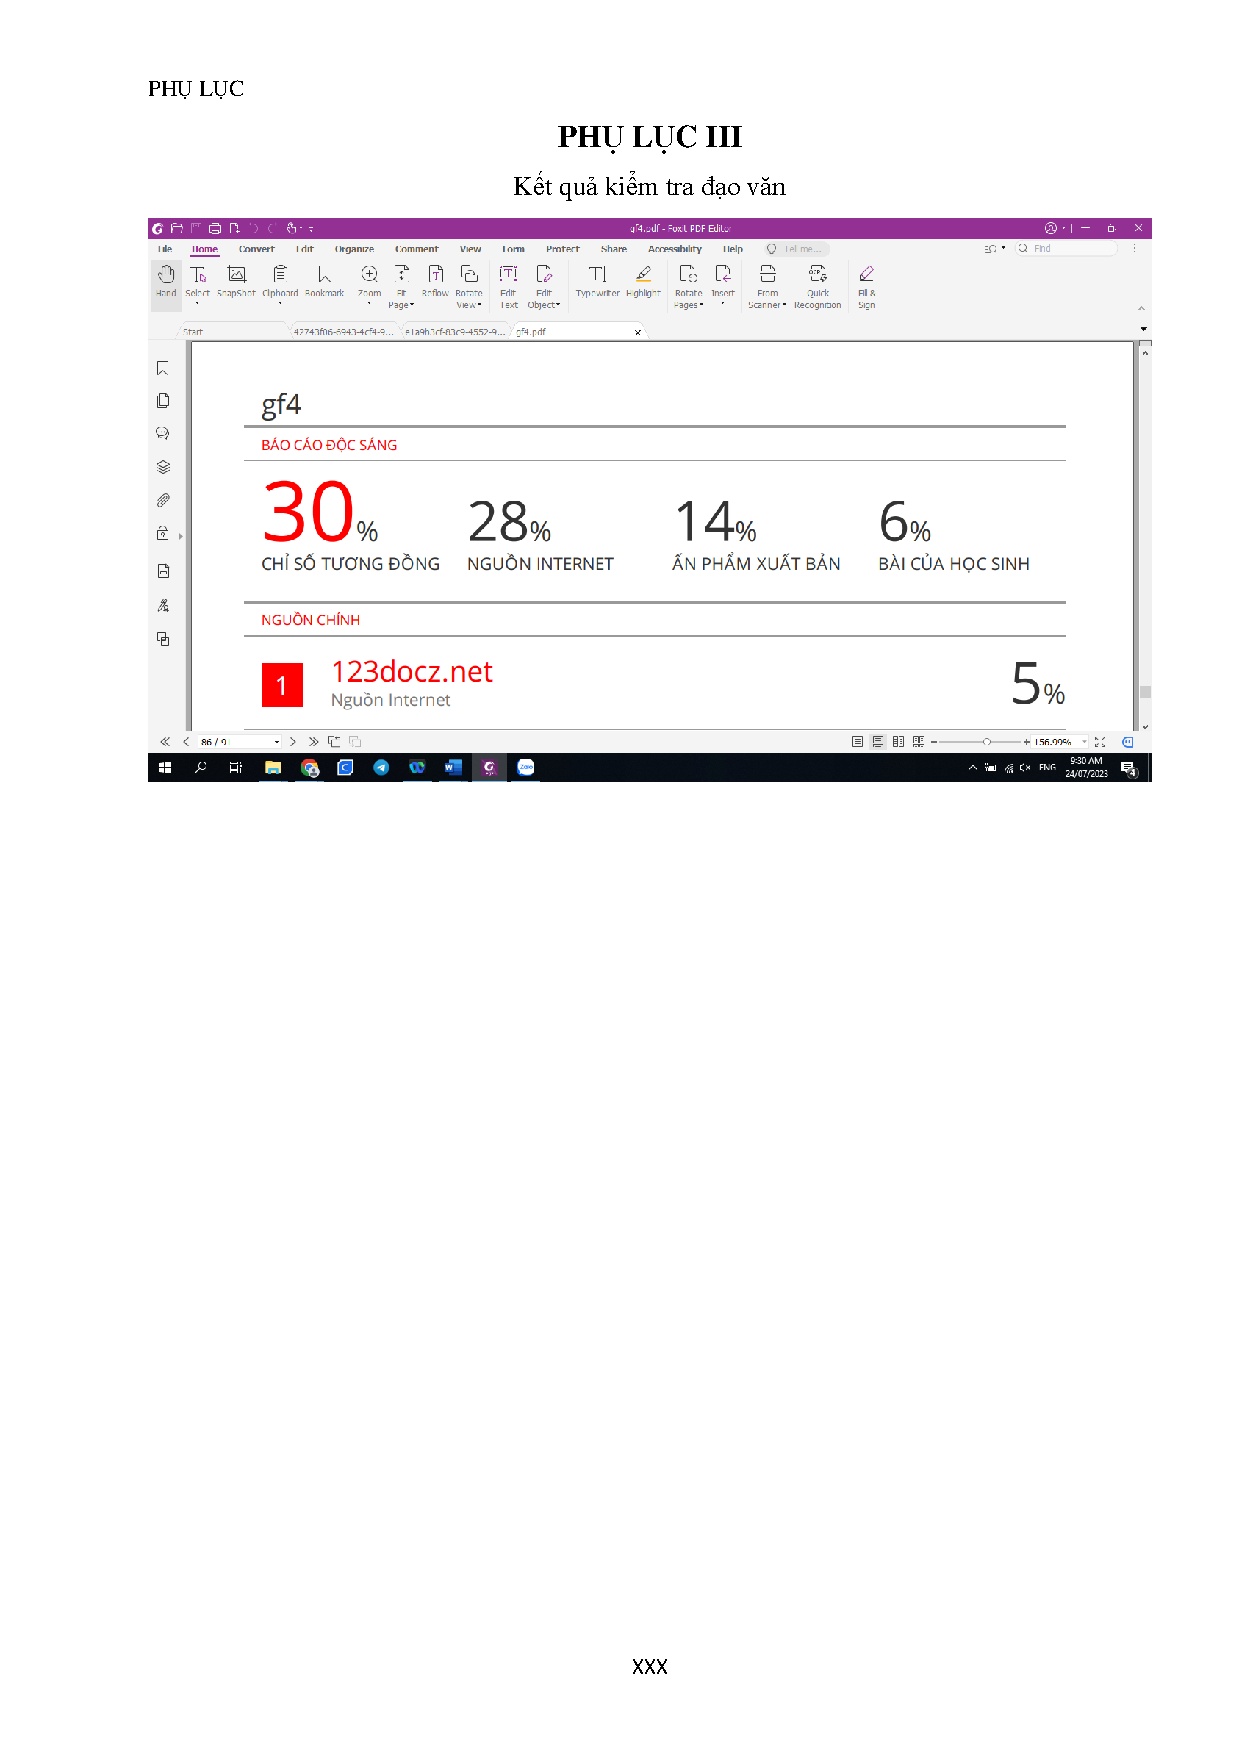The width and height of the screenshot is (1240, 1754).
Task: Open the Comment ribbon tab
Action: pos(416,249)
